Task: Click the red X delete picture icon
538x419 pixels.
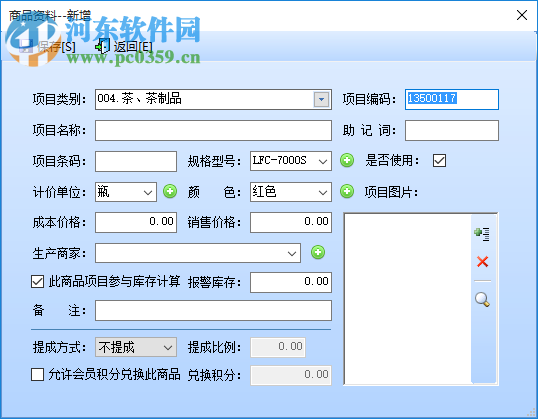Action: (482, 261)
